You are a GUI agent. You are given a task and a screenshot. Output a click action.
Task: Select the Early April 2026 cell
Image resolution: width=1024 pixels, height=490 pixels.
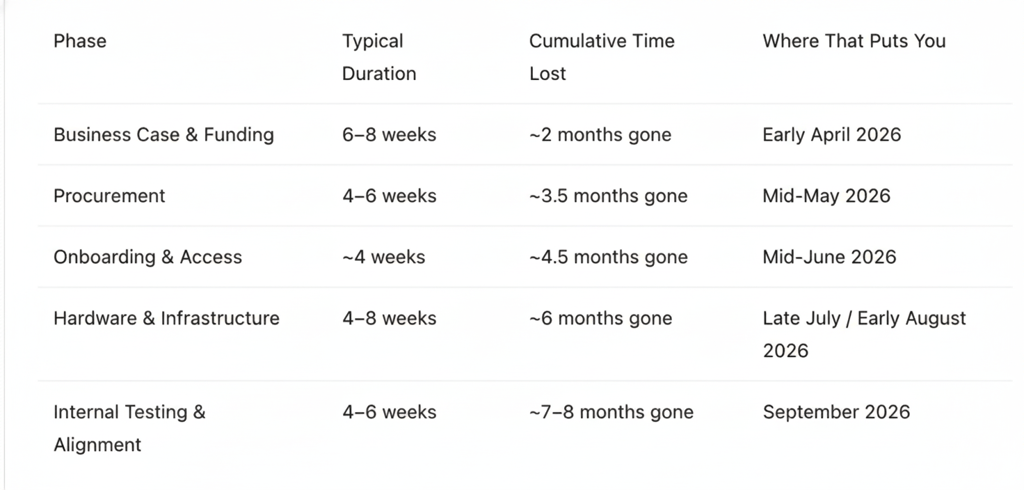pos(831,134)
